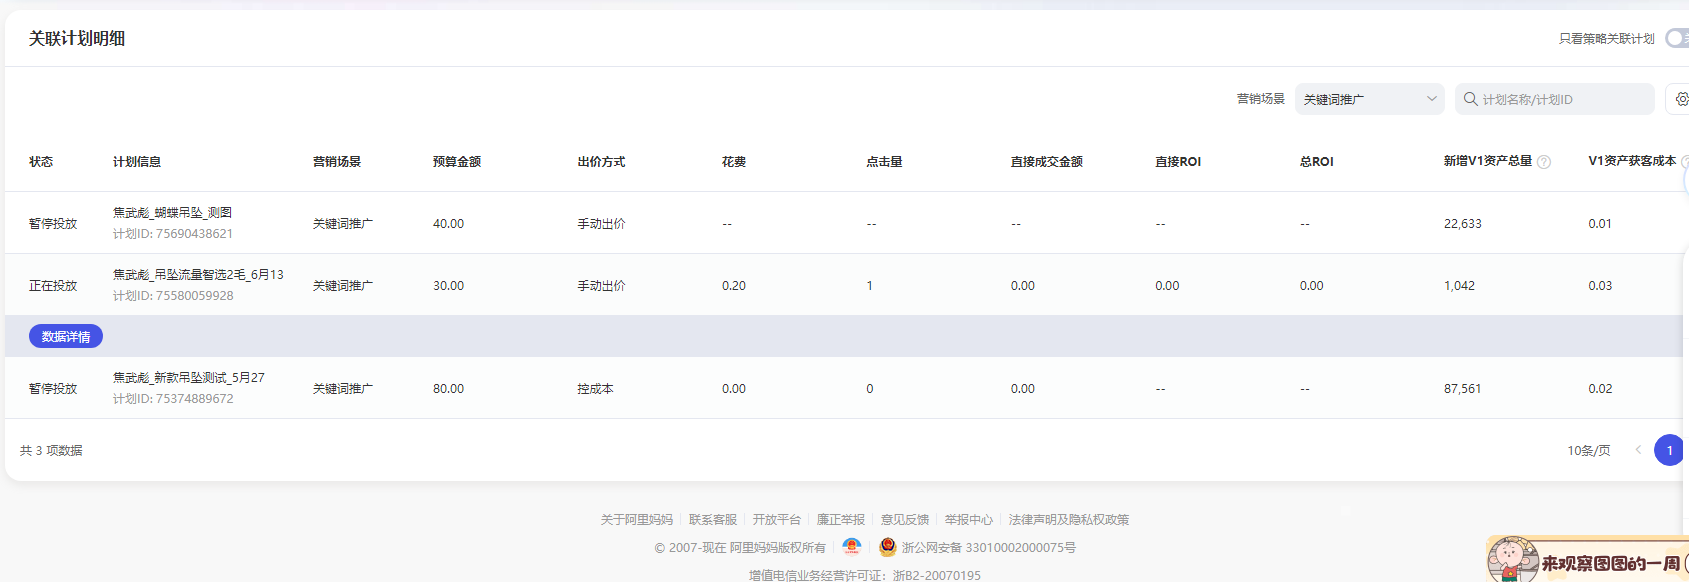The width and height of the screenshot is (1689, 582).
Task: Click the 联系客服 footer link
Action: coord(712,520)
